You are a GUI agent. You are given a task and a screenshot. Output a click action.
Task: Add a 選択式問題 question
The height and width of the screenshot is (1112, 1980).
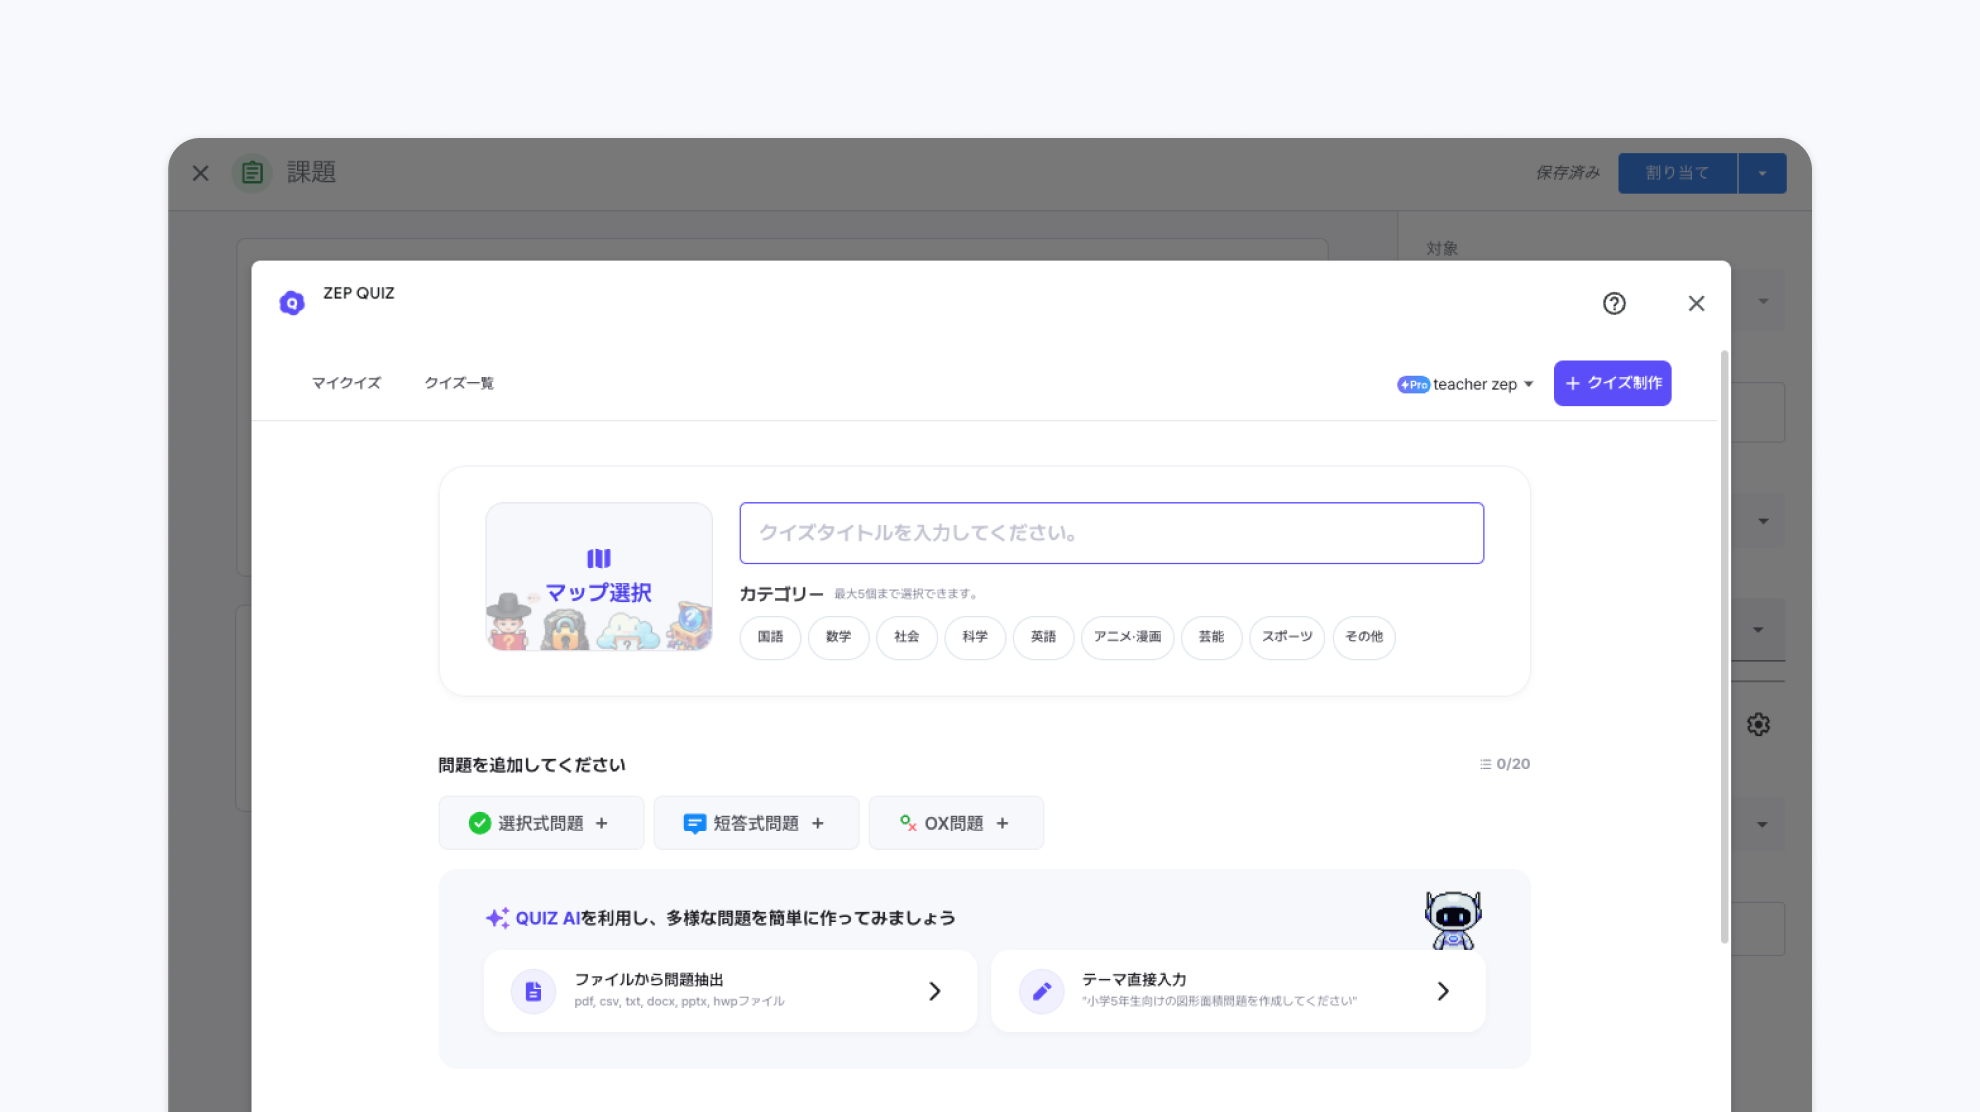(x=541, y=823)
